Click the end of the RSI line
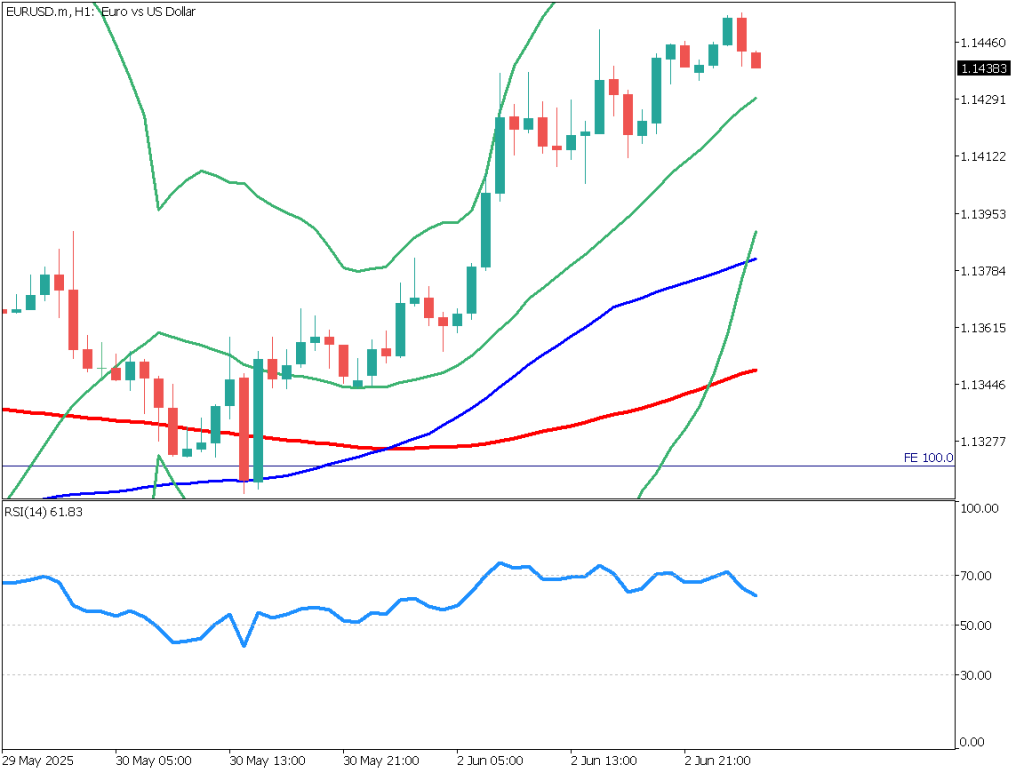This screenshot has width=1024, height=773. tap(755, 596)
